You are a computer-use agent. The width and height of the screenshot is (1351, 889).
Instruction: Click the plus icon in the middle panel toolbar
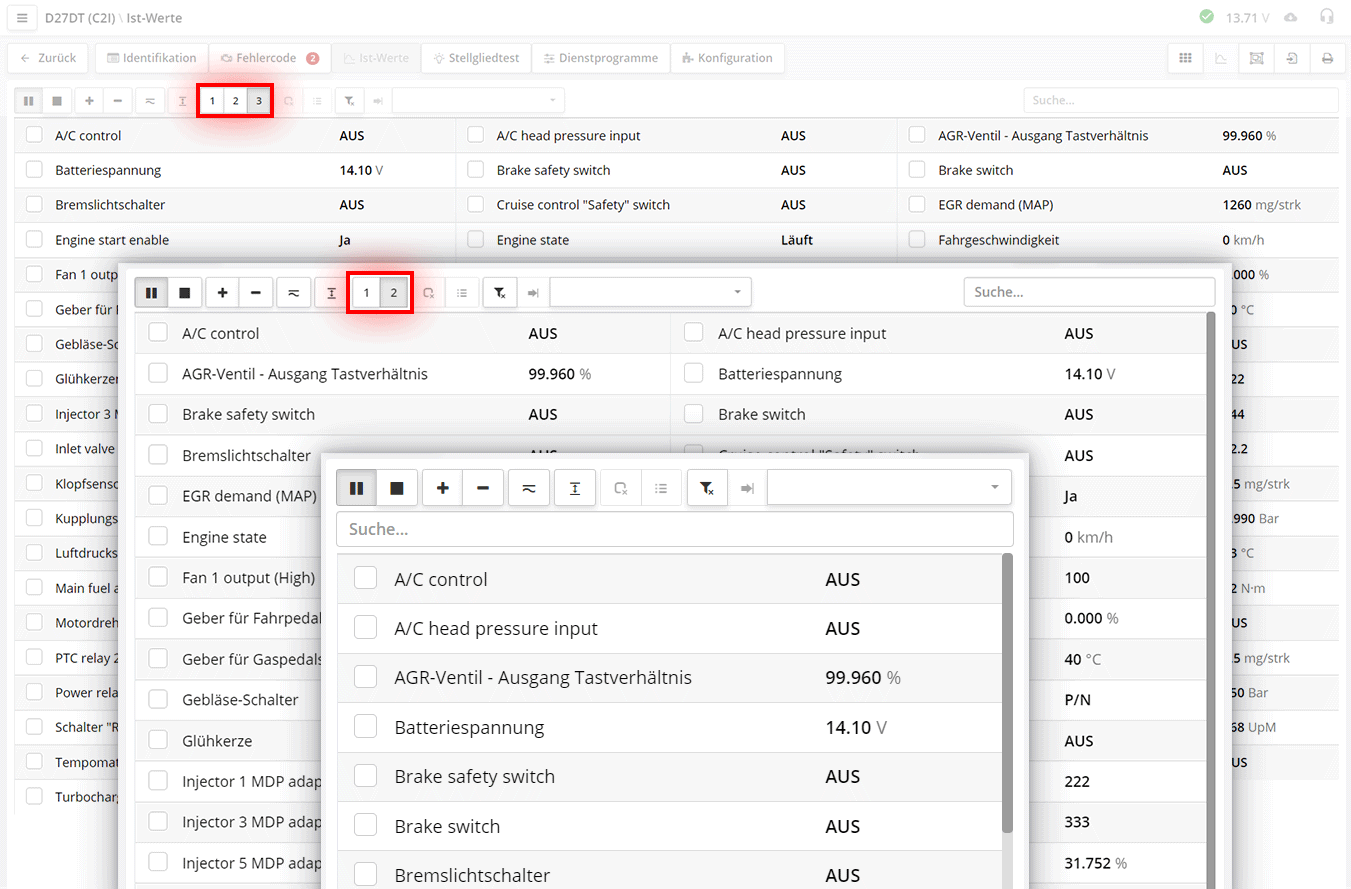(x=222, y=292)
